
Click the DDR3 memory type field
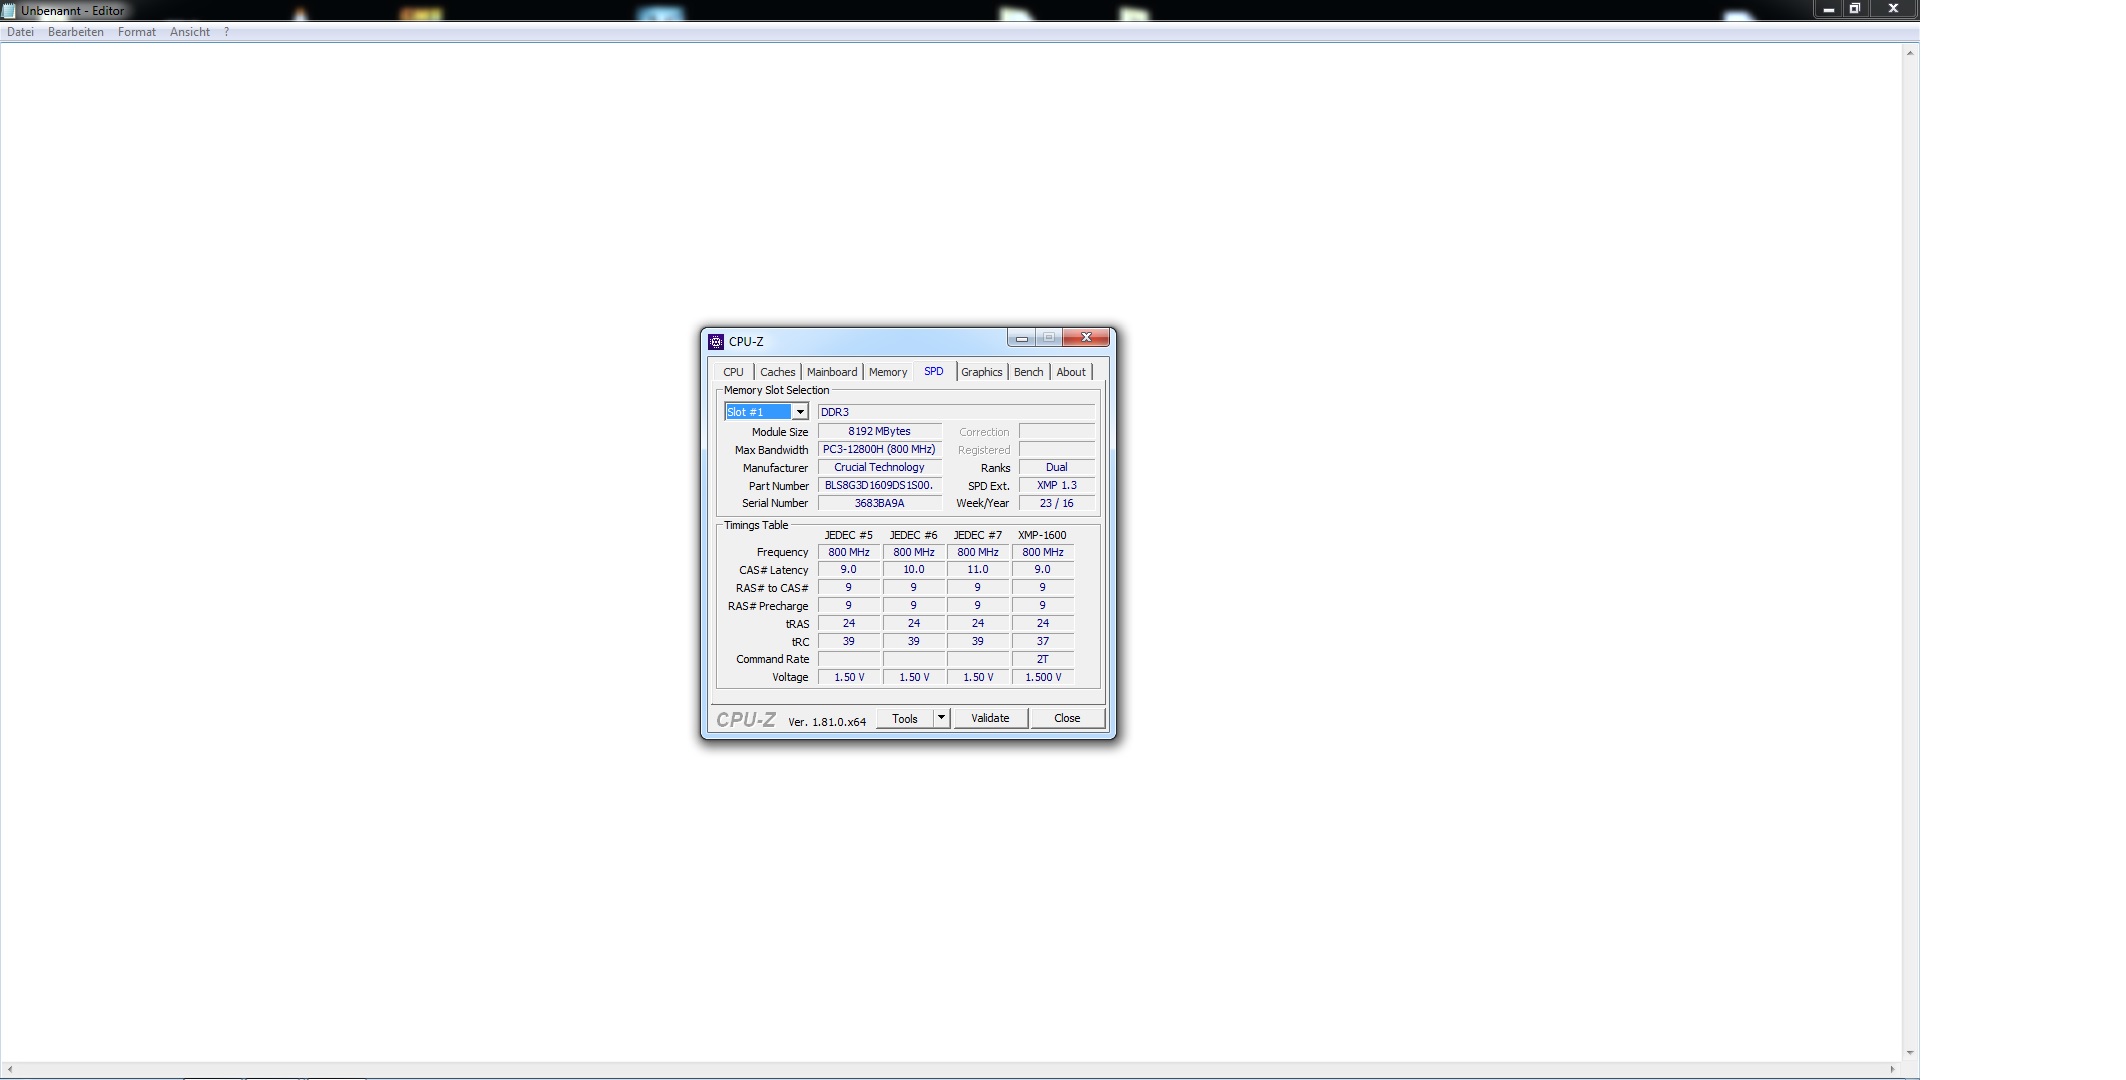click(956, 412)
